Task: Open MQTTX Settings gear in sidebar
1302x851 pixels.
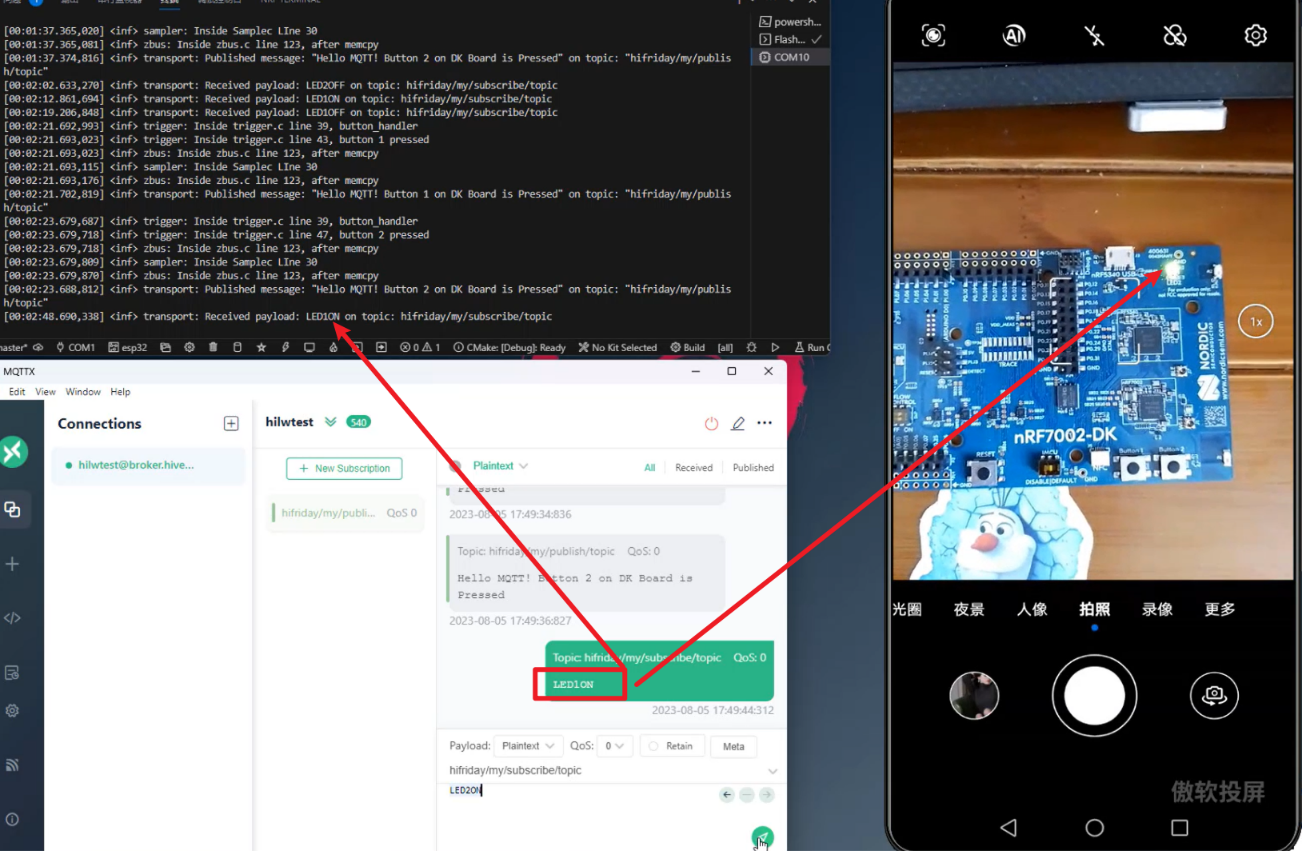Action: [12, 711]
